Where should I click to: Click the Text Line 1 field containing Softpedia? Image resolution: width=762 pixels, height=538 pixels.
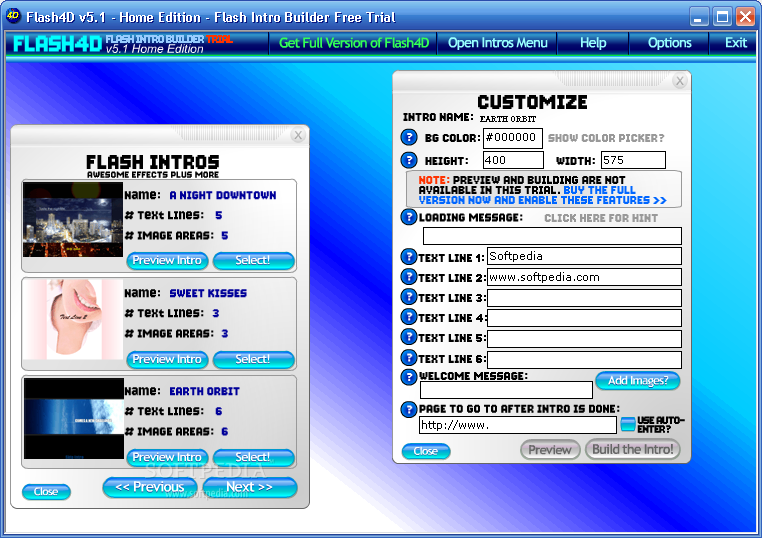coord(584,256)
